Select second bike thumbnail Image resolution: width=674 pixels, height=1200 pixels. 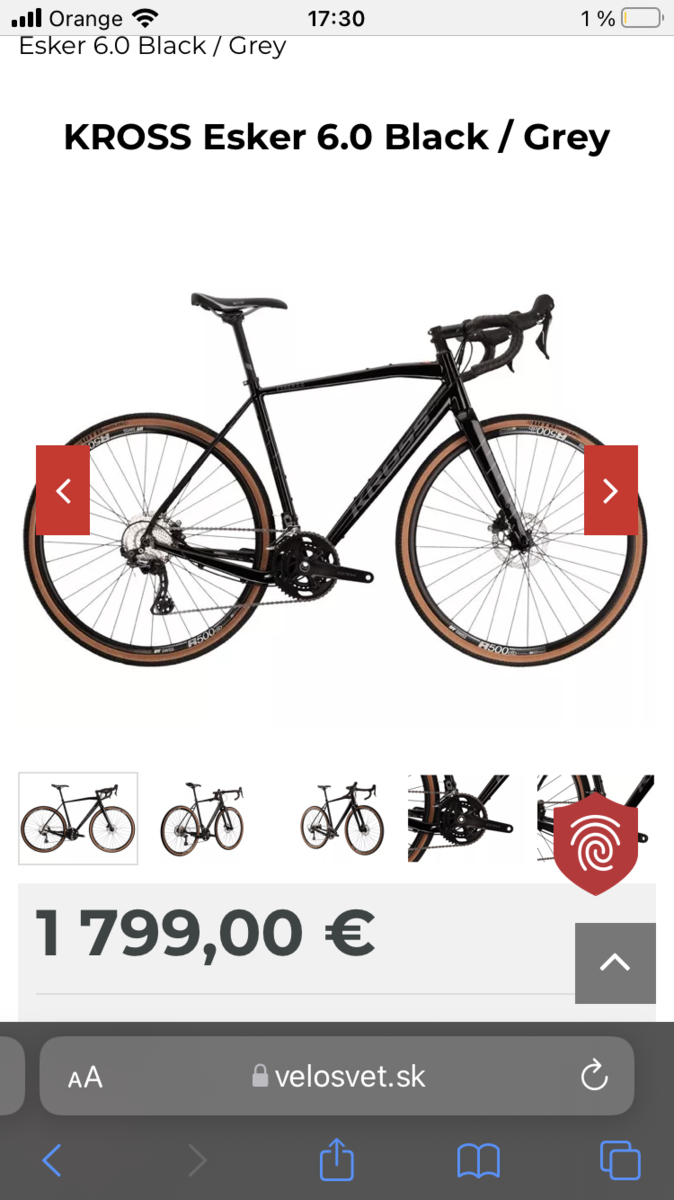click(x=202, y=818)
